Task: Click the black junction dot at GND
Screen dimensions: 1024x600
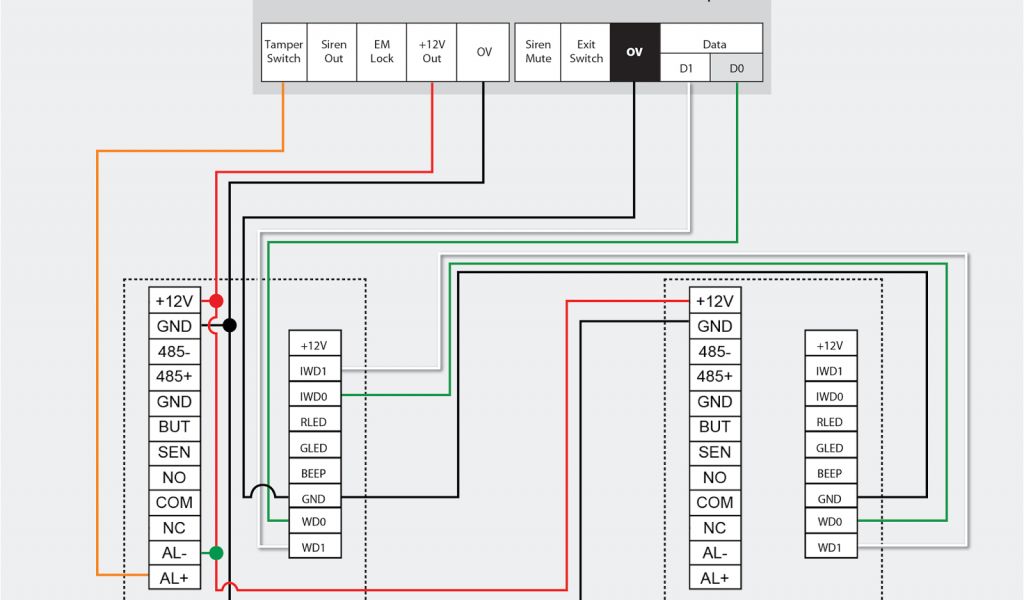Action: coord(230,325)
